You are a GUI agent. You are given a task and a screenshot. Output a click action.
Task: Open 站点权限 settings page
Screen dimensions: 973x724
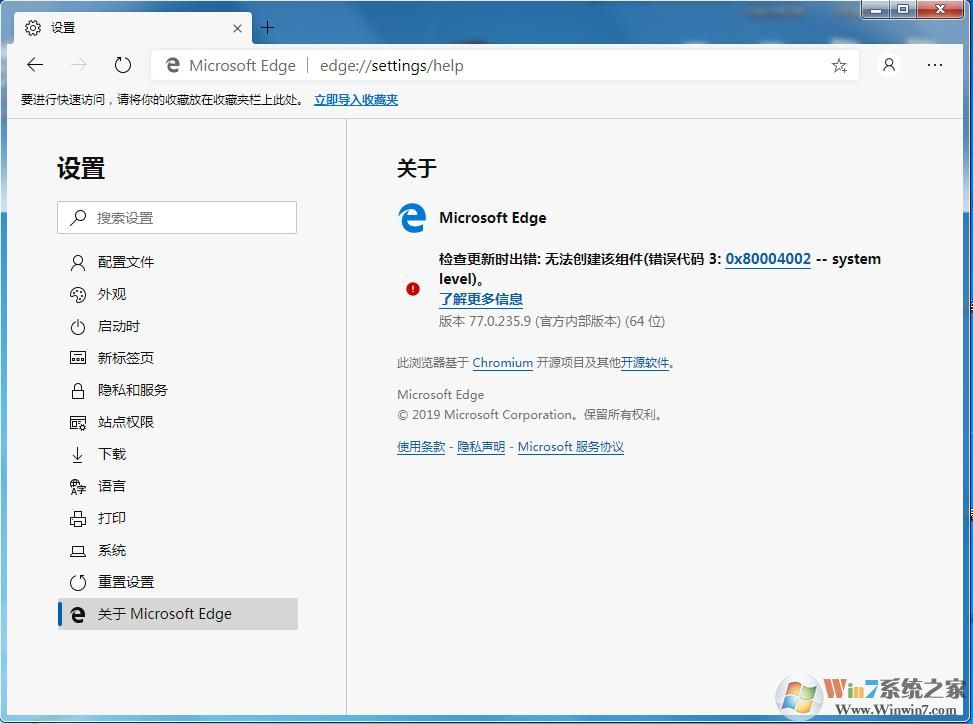126,422
